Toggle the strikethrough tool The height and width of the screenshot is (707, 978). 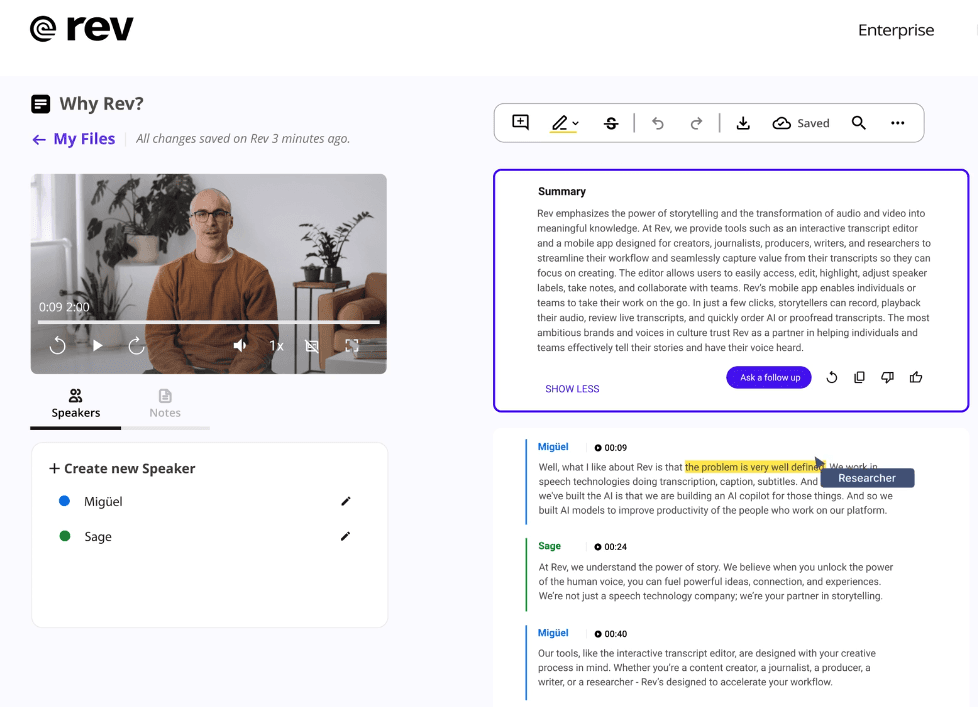(x=611, y=123)
